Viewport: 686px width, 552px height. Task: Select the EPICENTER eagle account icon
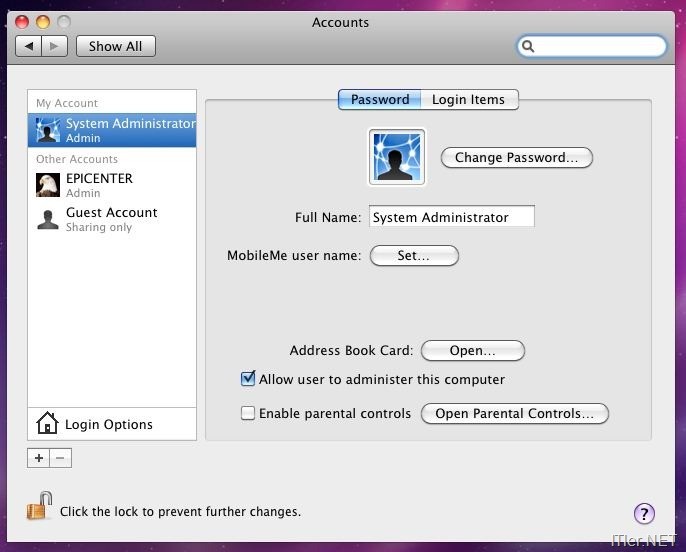(x=48, y=185)
